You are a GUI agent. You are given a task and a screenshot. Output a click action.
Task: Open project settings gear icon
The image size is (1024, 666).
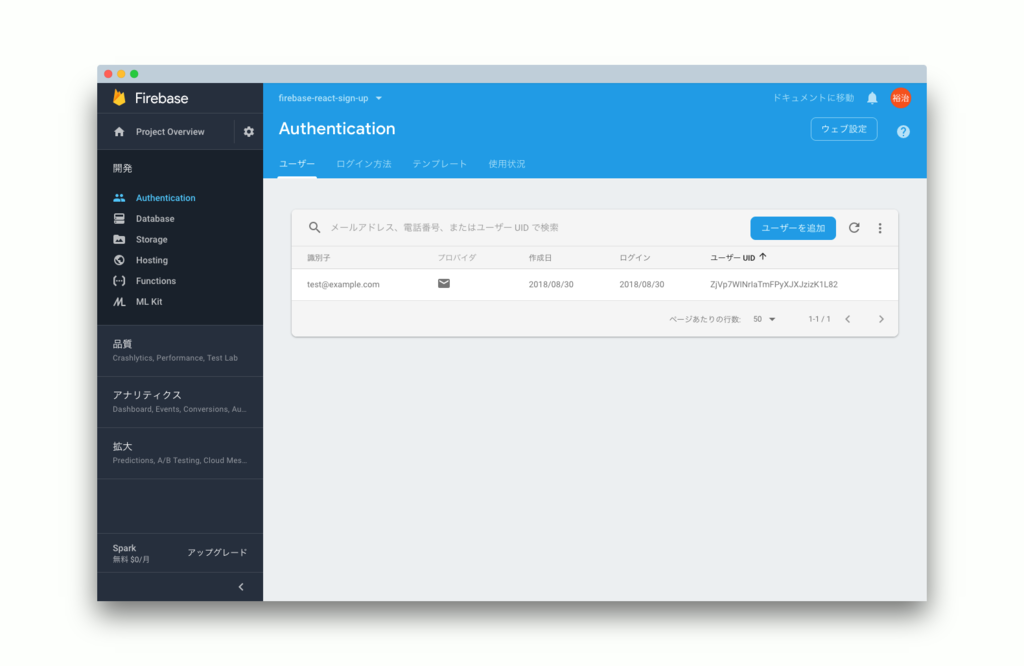[249, 132]
